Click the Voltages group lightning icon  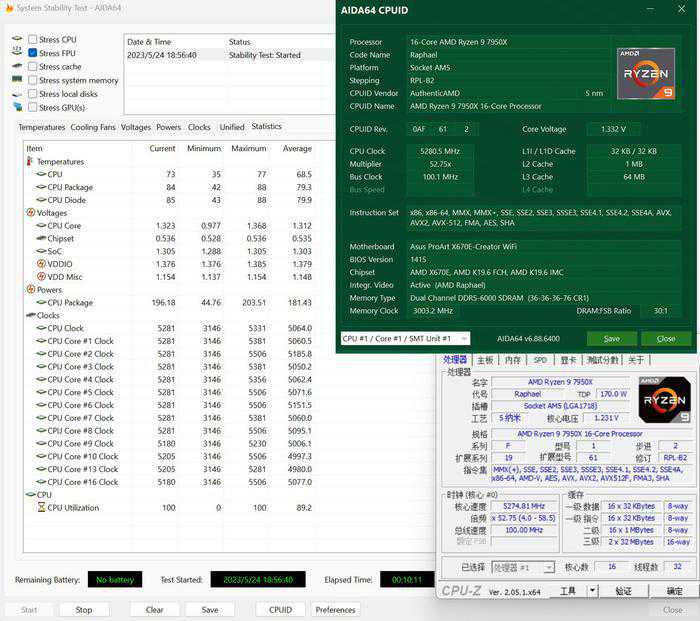(30, 213)
